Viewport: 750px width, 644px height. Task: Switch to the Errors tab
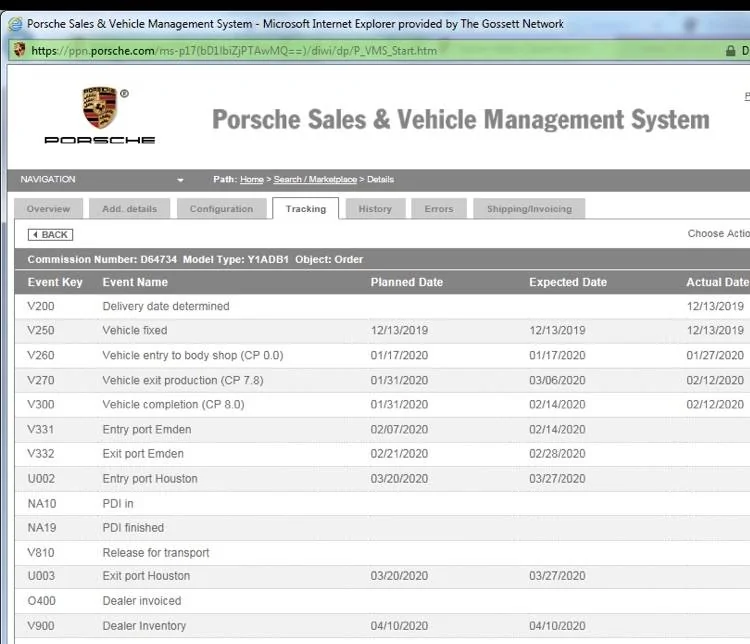tap(439, 209)
